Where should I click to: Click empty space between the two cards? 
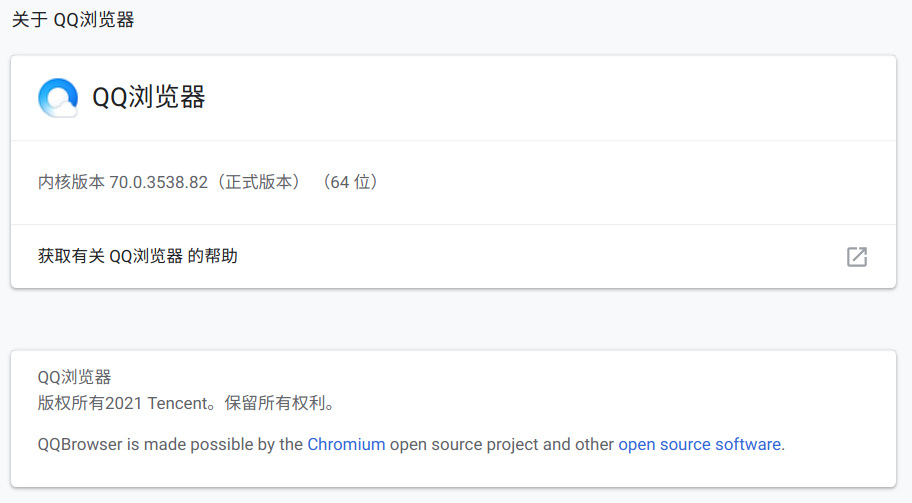[x=454, y=319]
